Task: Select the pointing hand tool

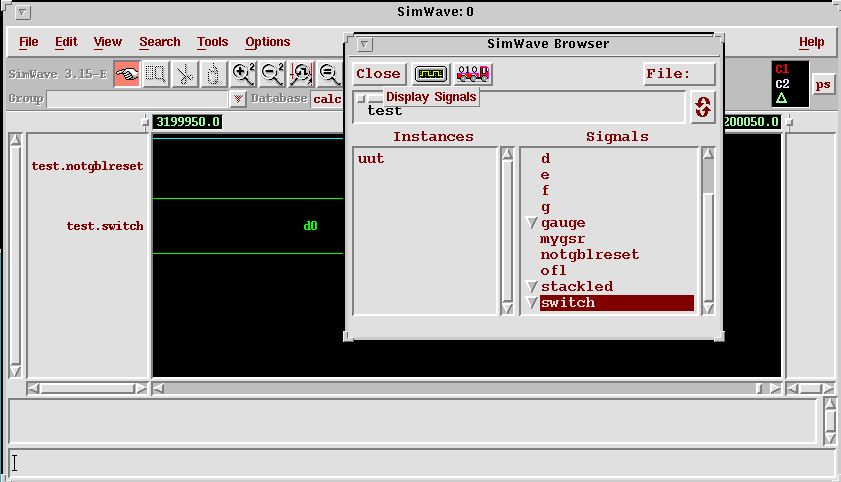Action: [x=127, y=74]
